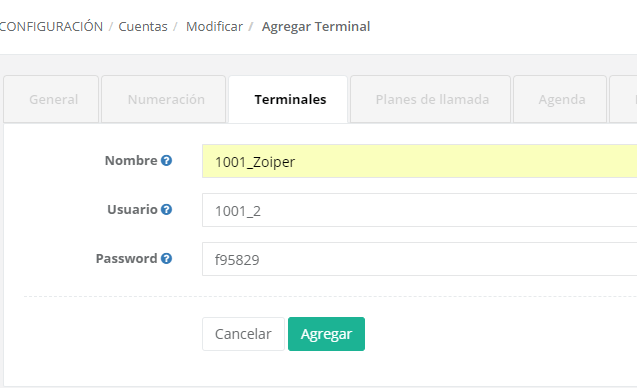637x388 pixels.
Task: Click the Usuario field label
Action: coord(132,209)
